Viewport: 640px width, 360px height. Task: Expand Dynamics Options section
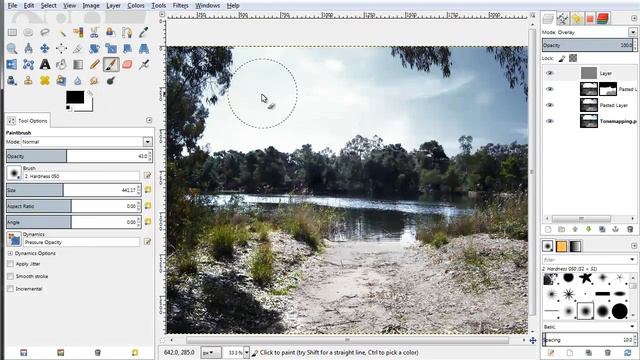(10, 253)
